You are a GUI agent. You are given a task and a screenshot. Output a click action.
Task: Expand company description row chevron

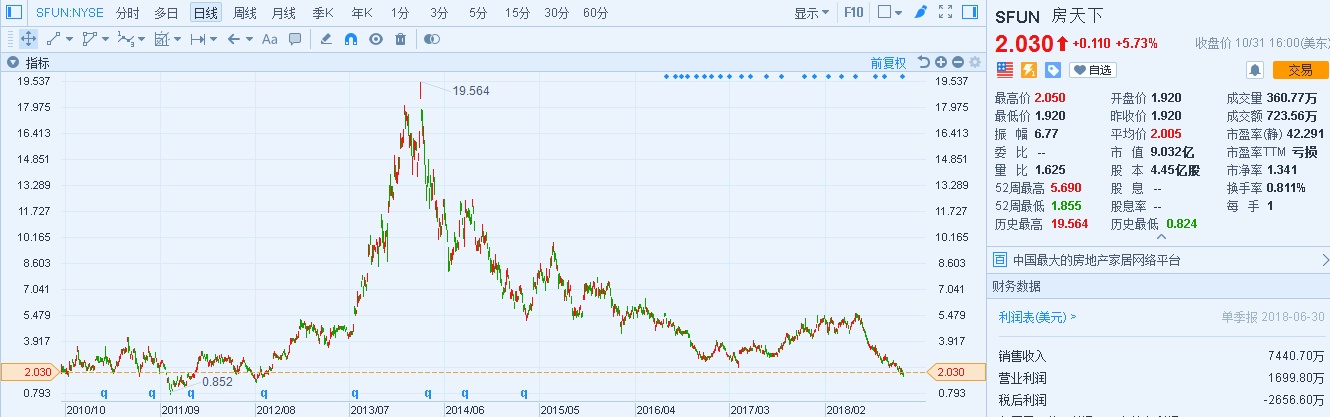click(x=1325, y=260)
